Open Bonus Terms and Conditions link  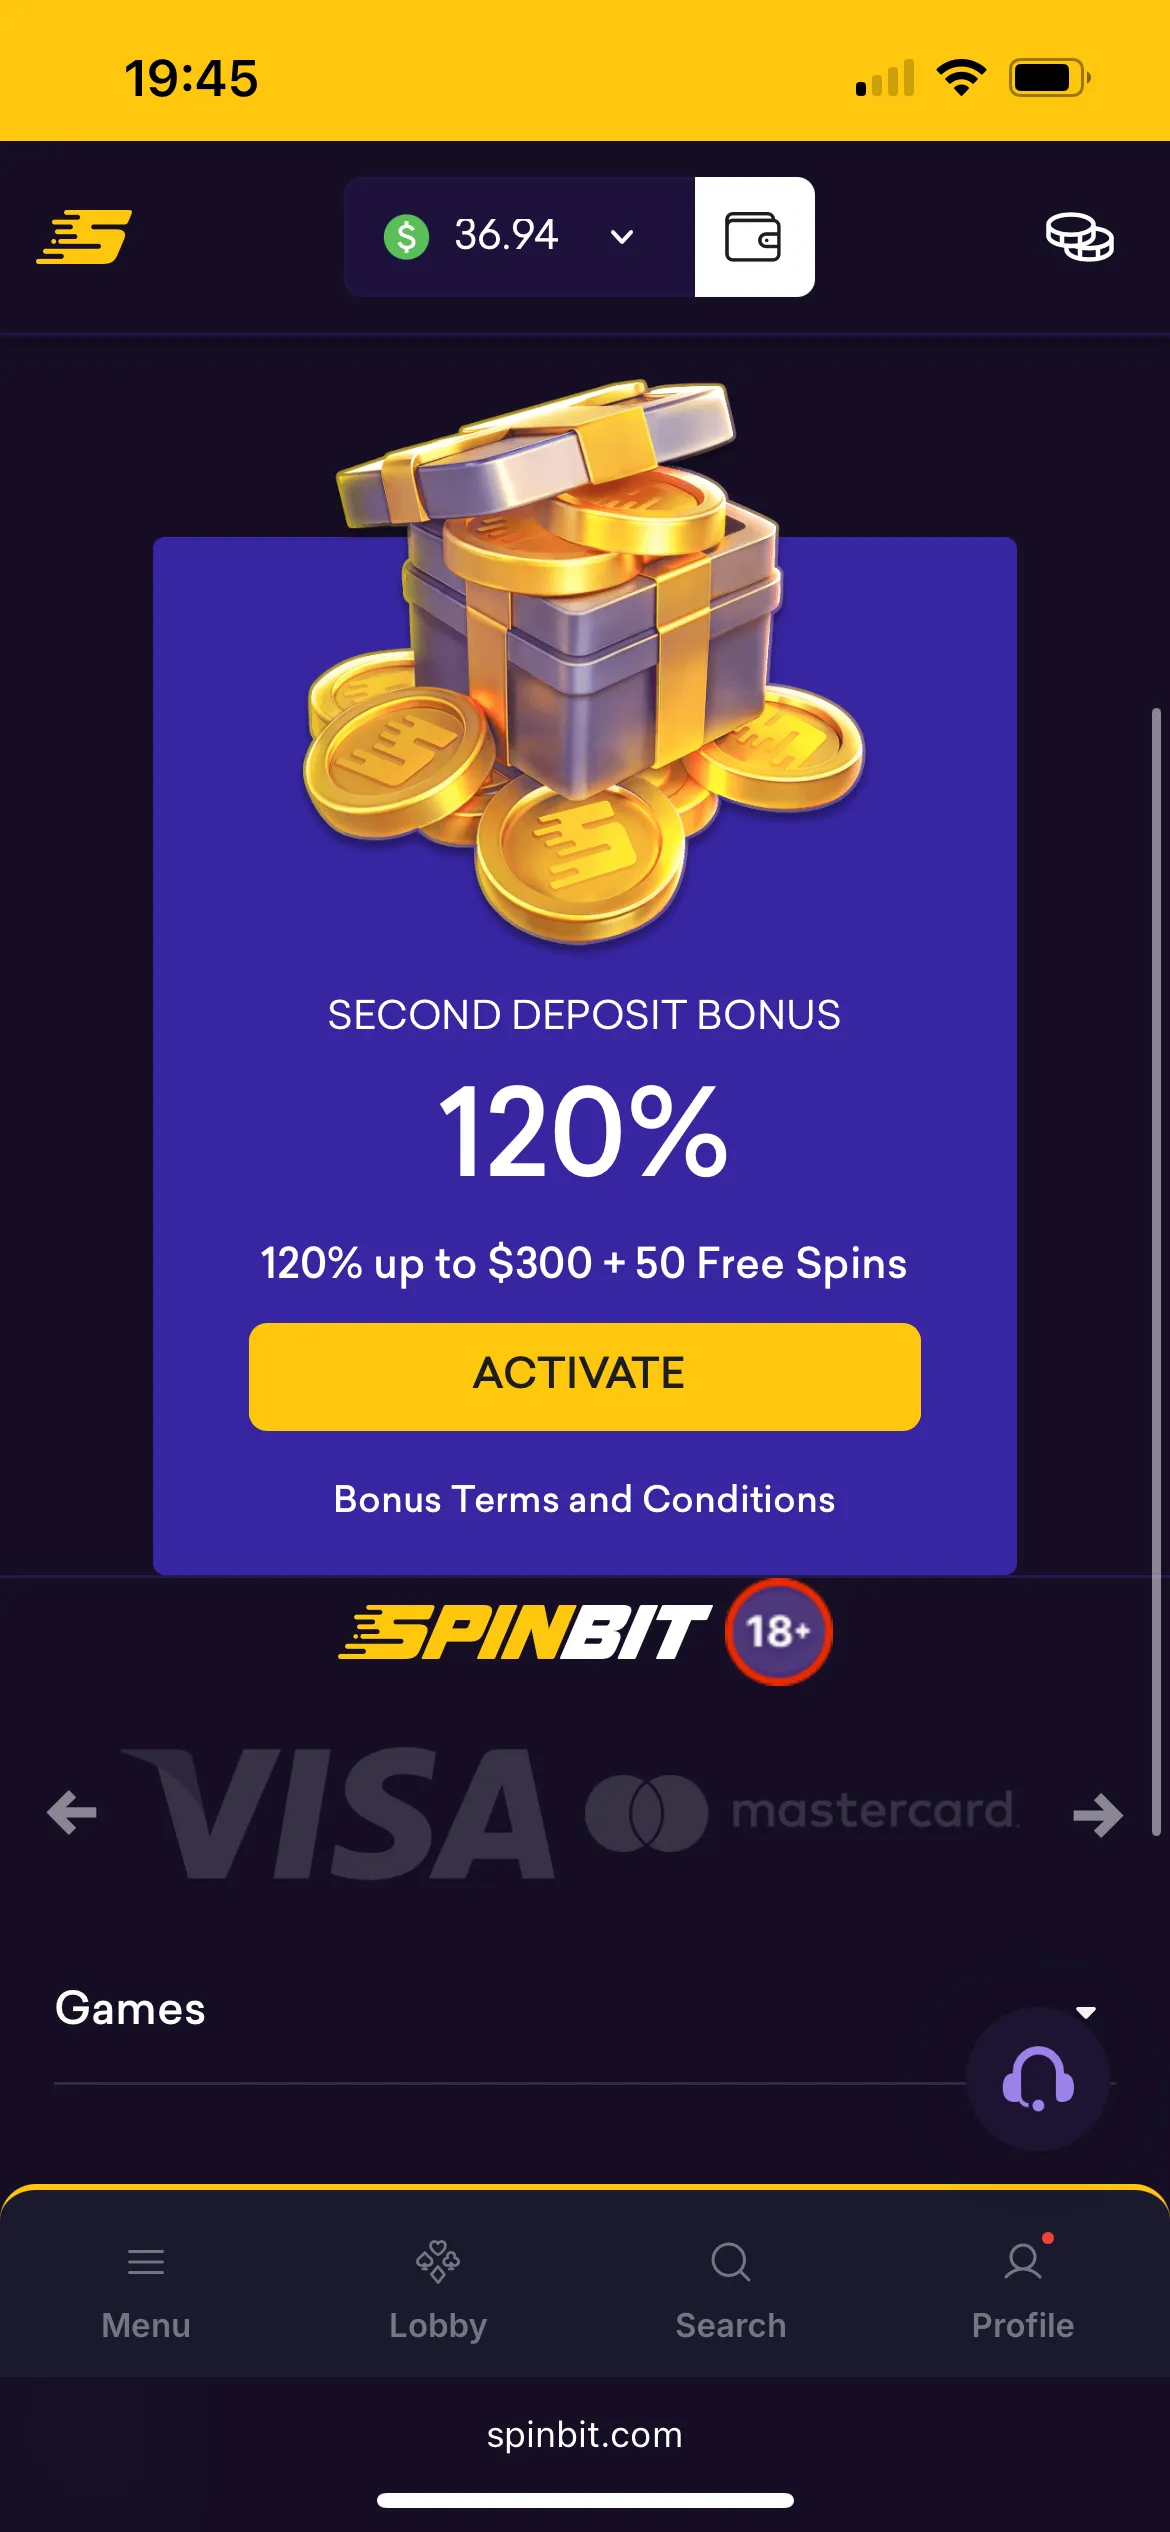585,1499
